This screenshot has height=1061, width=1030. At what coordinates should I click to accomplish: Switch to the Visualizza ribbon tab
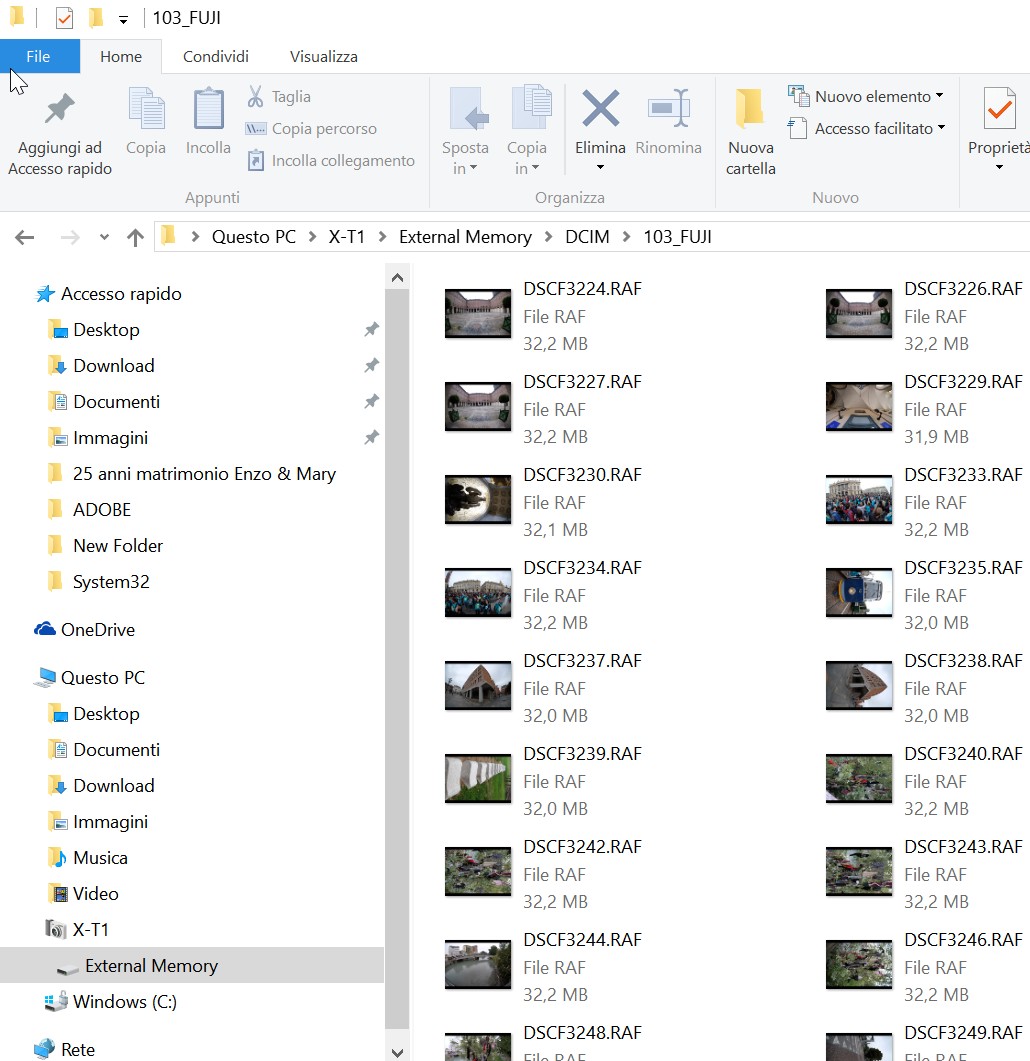[323, 57]
